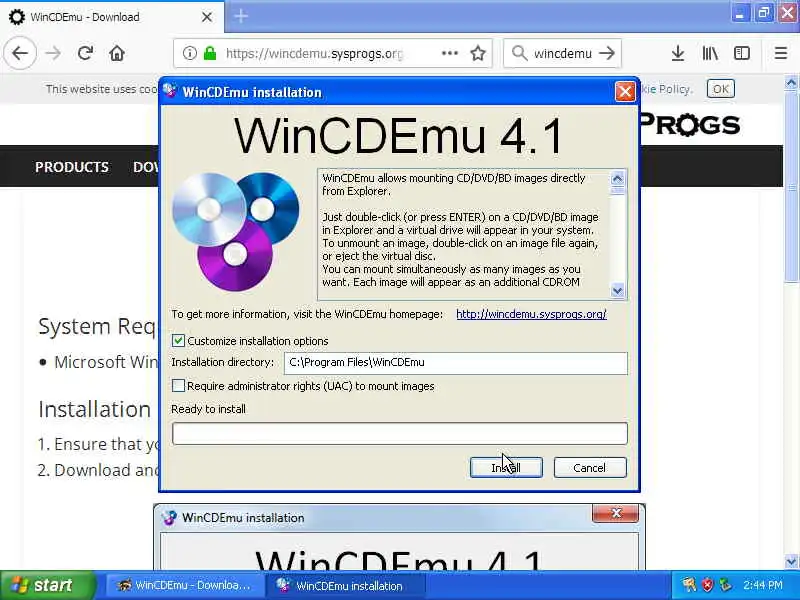The height and width of the screenshot is (600, 800).
Task: Click the red shield security tray icon
Action: coord(707,585)
